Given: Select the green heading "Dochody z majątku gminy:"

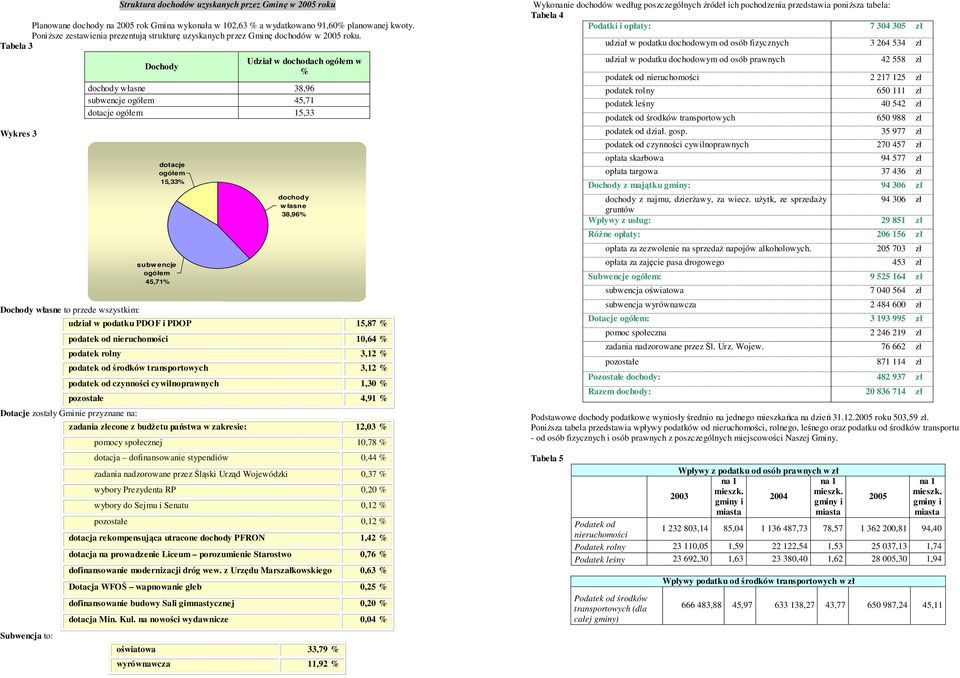Looking at the screenshot, I should (639, 185).
